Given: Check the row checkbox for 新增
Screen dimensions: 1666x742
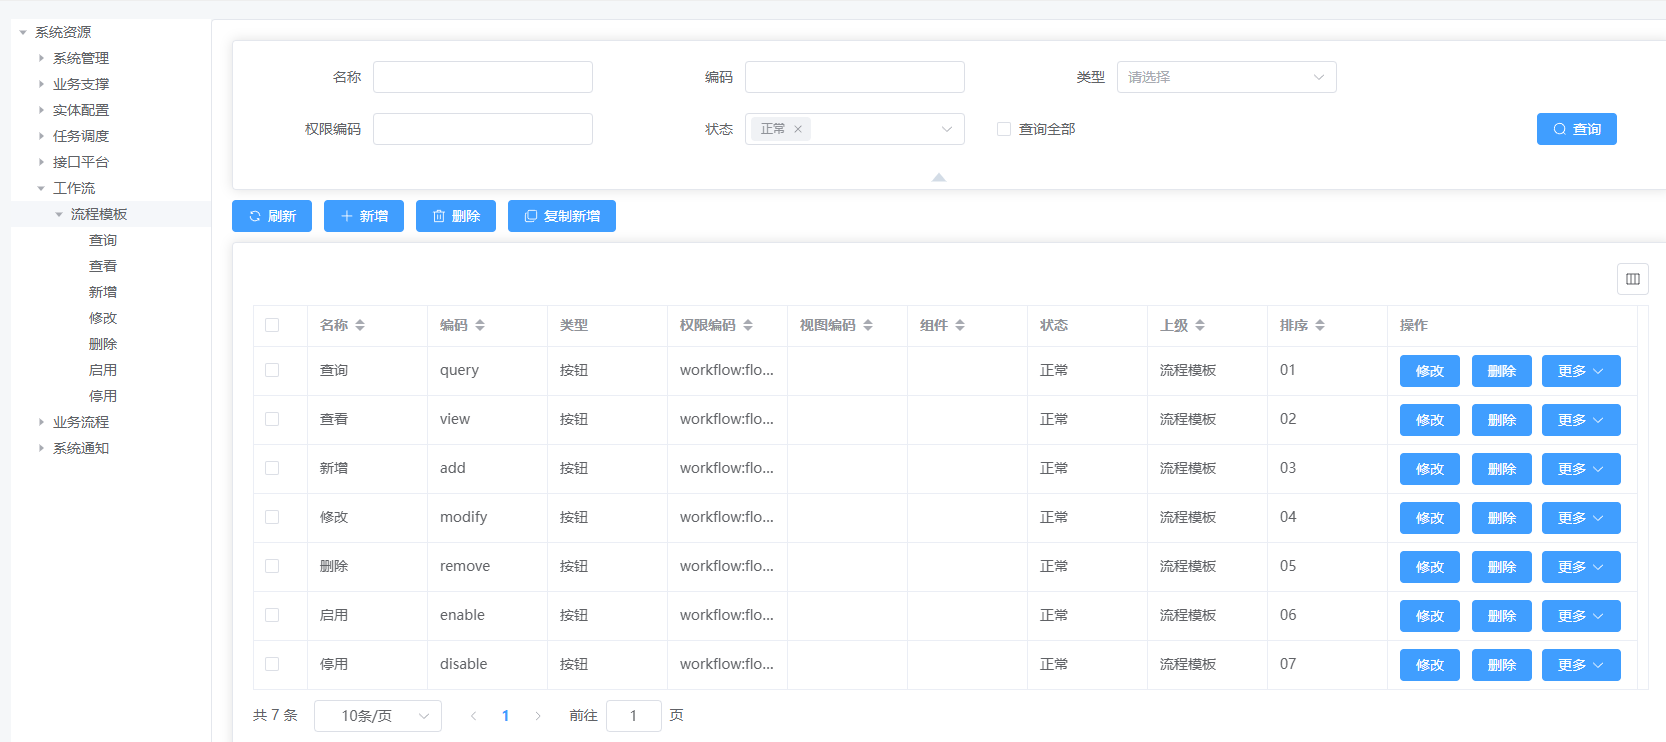Looking at the screenshot, I should [272, 468].
